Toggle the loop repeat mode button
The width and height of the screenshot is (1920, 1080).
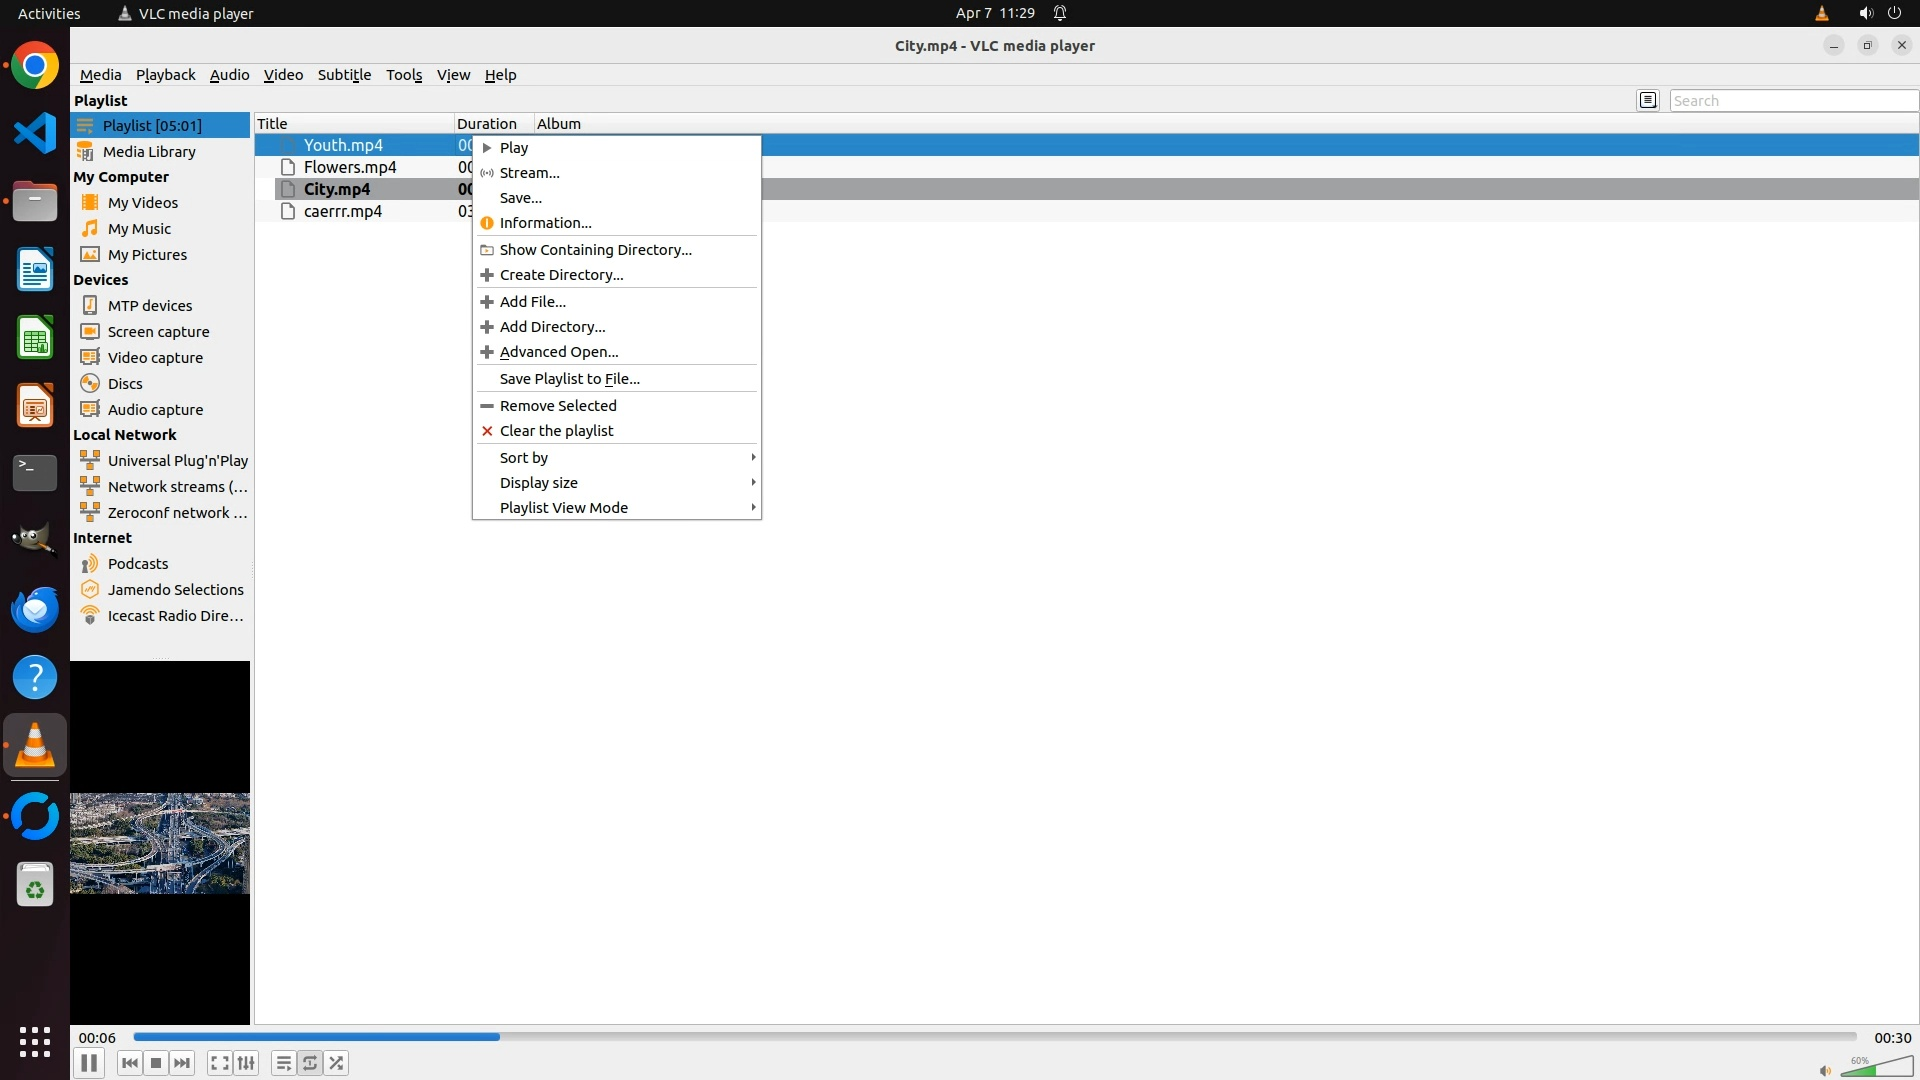click(310, 1063)
